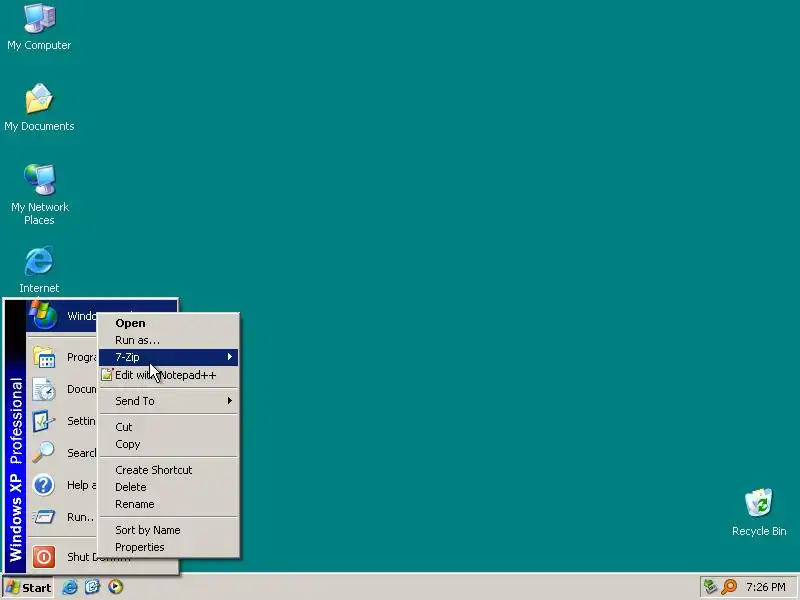Select Send To in context menu
The width and height of the screenshot is (800, 600).
click(x=168, y=401)
